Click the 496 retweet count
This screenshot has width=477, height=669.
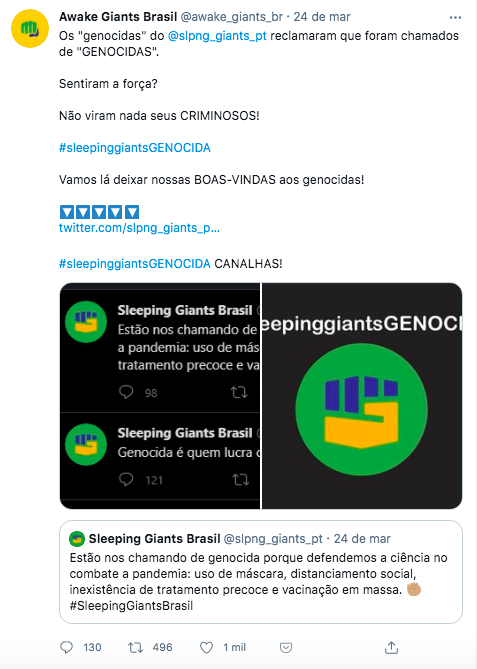pos(163,648)
